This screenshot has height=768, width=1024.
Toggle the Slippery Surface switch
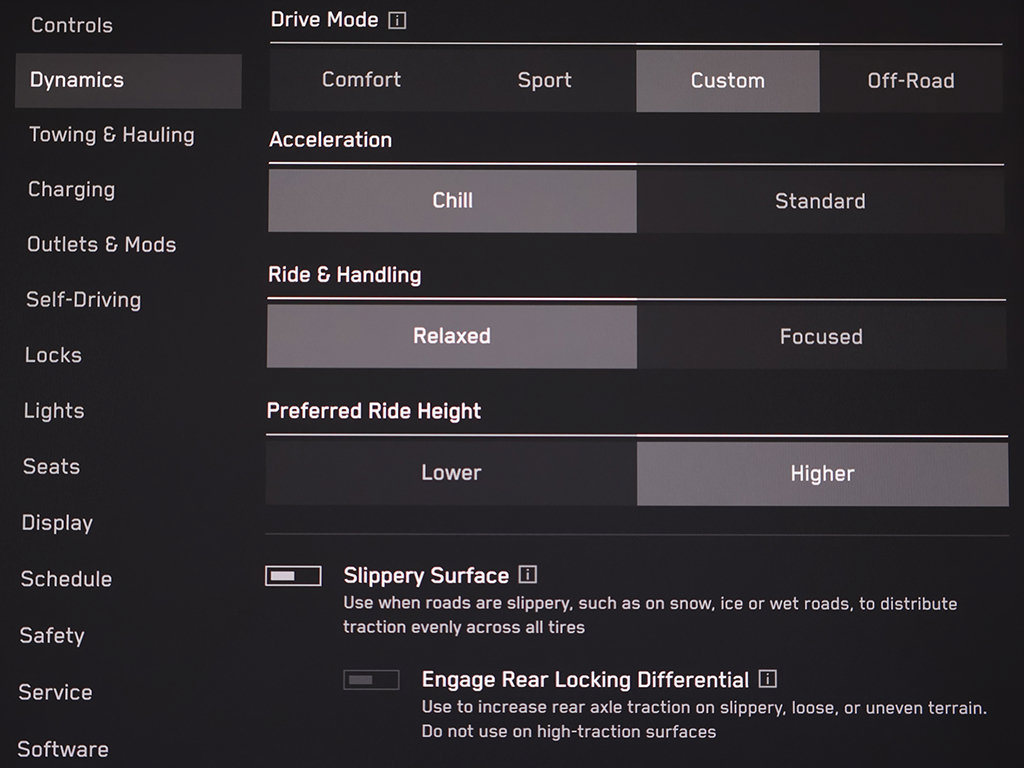[293, 576]
